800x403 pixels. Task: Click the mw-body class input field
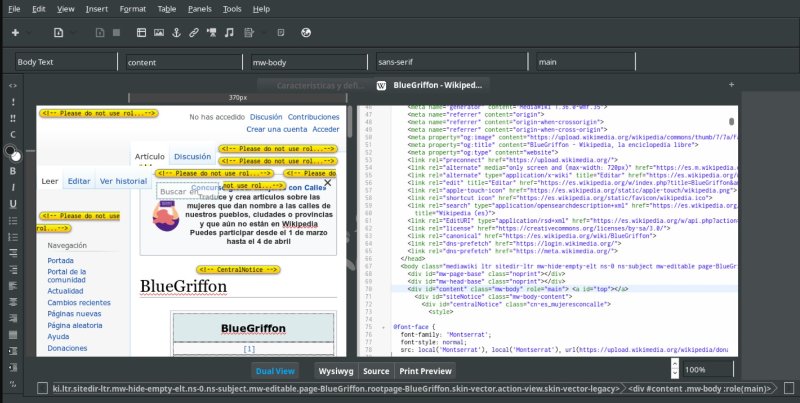click(305, 62)
